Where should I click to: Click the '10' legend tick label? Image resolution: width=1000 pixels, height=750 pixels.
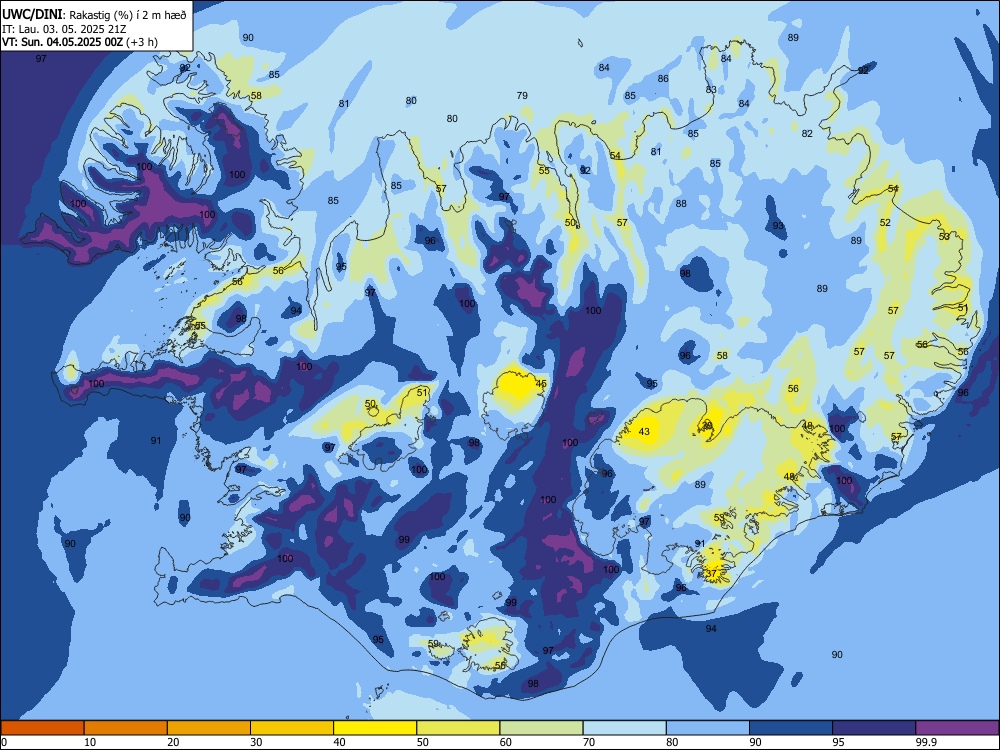[90, 742]
